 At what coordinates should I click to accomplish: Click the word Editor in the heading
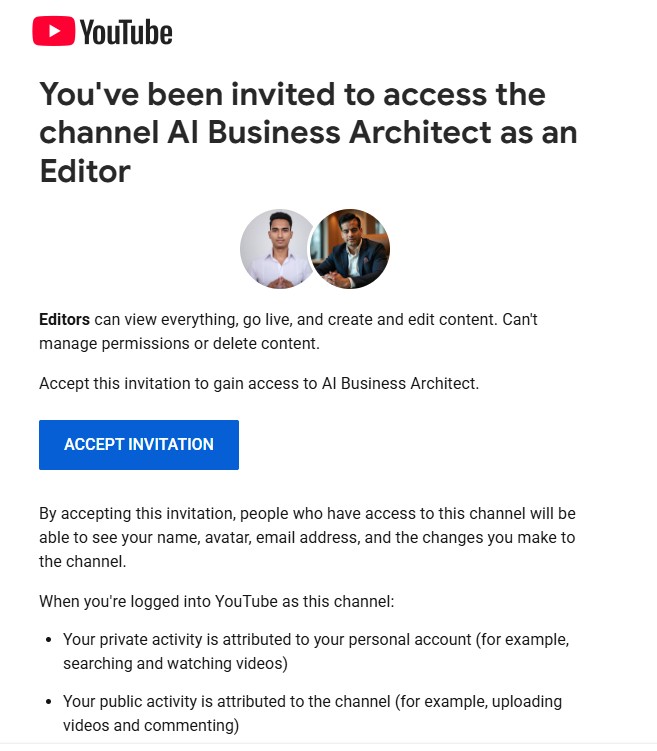85,171
